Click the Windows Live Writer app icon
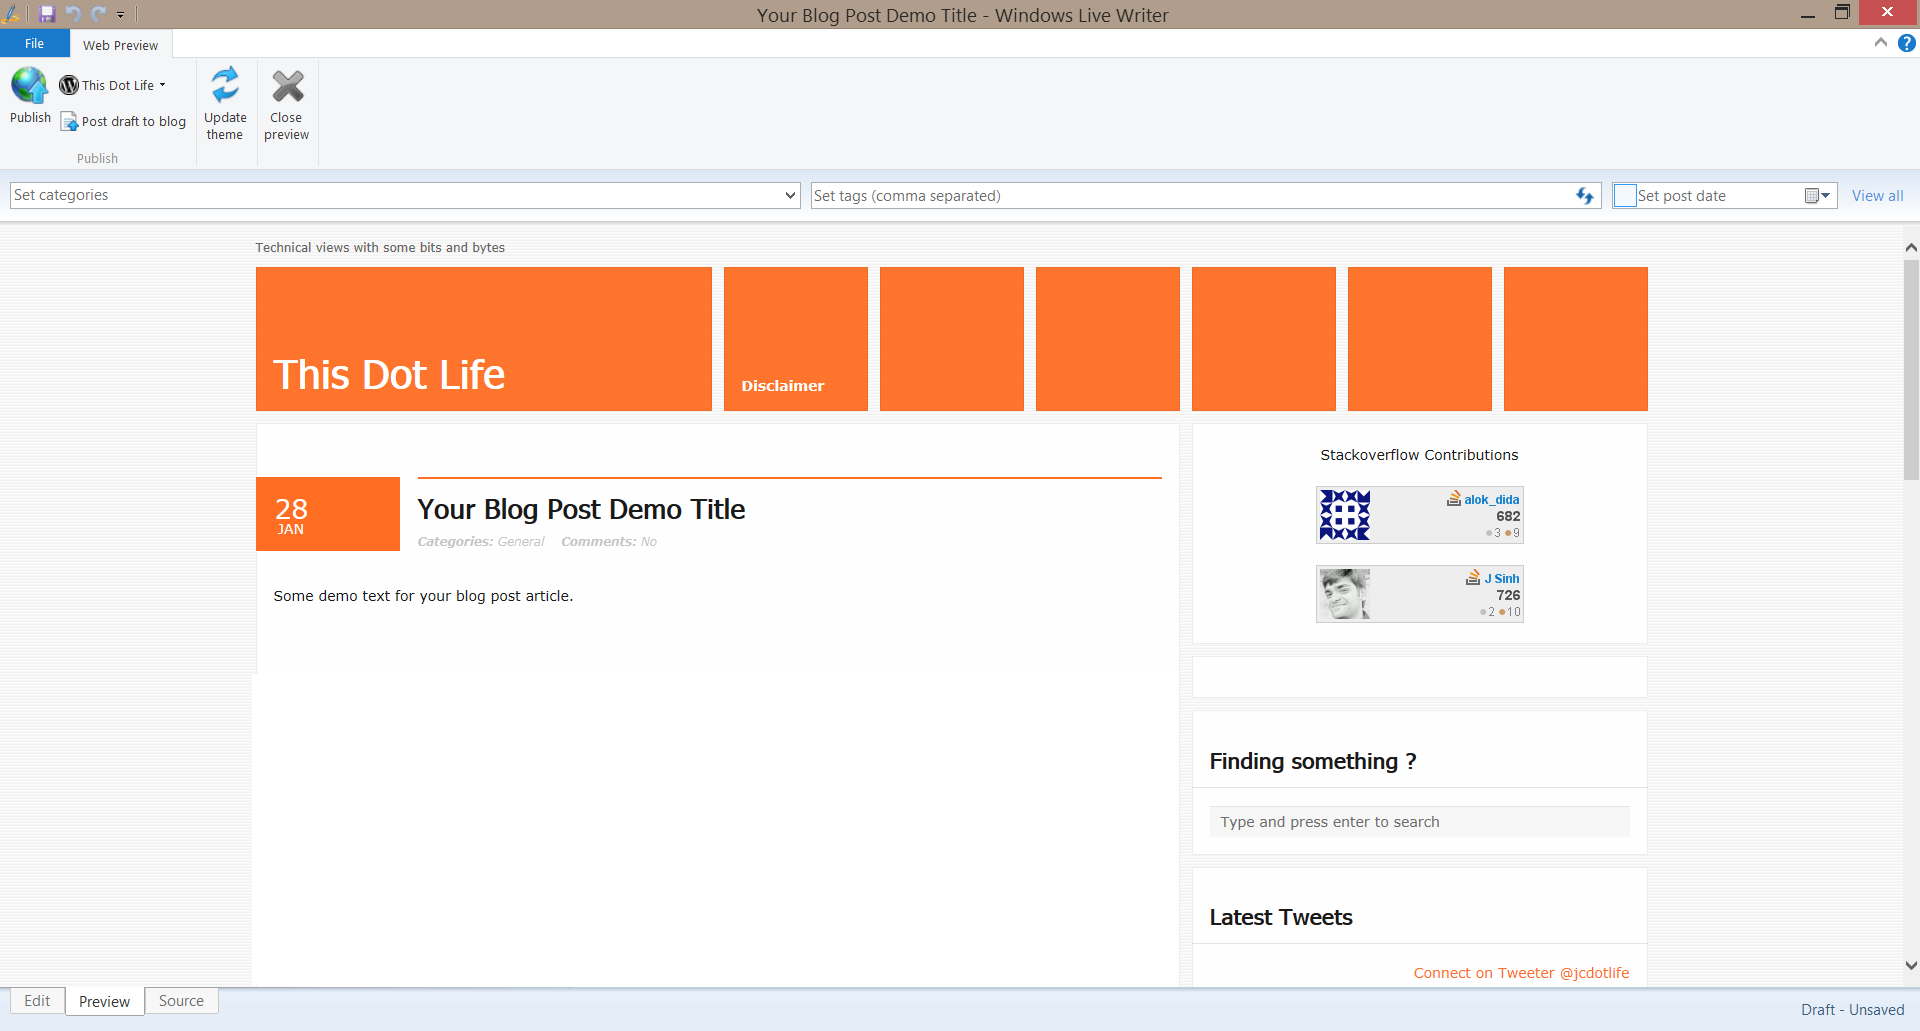Viewport: 1920px width, 1031px height. point(11,14)
